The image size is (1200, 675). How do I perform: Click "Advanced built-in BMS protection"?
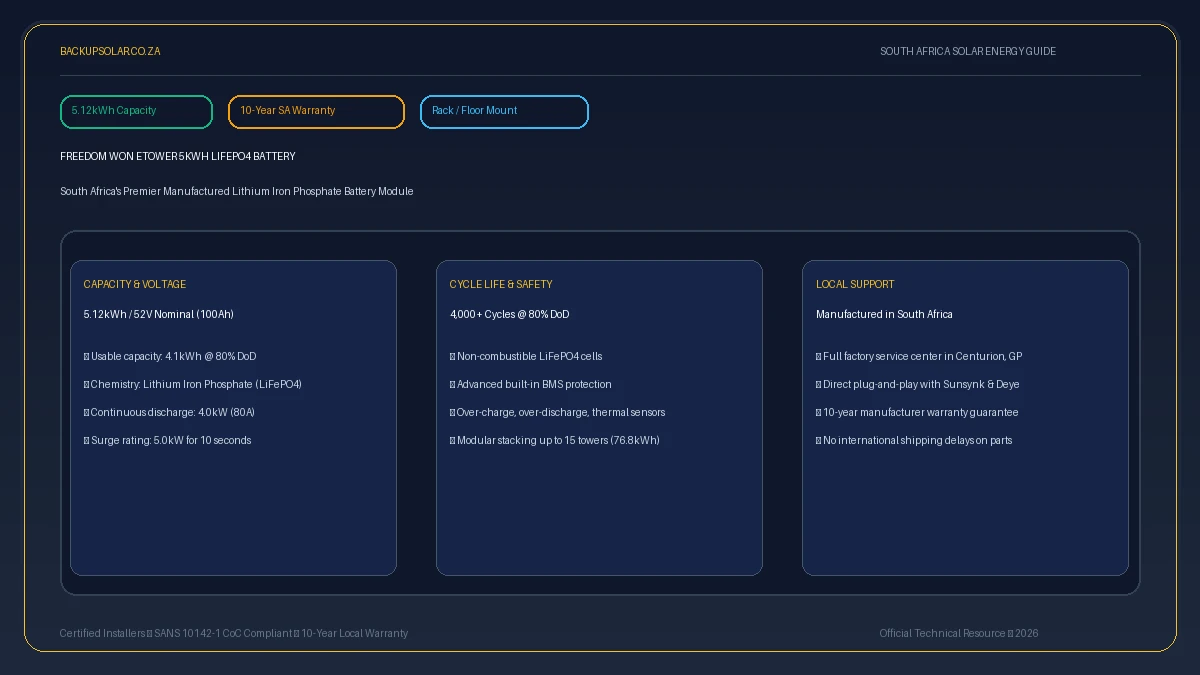pyautogui.click(x=534, y=385)
